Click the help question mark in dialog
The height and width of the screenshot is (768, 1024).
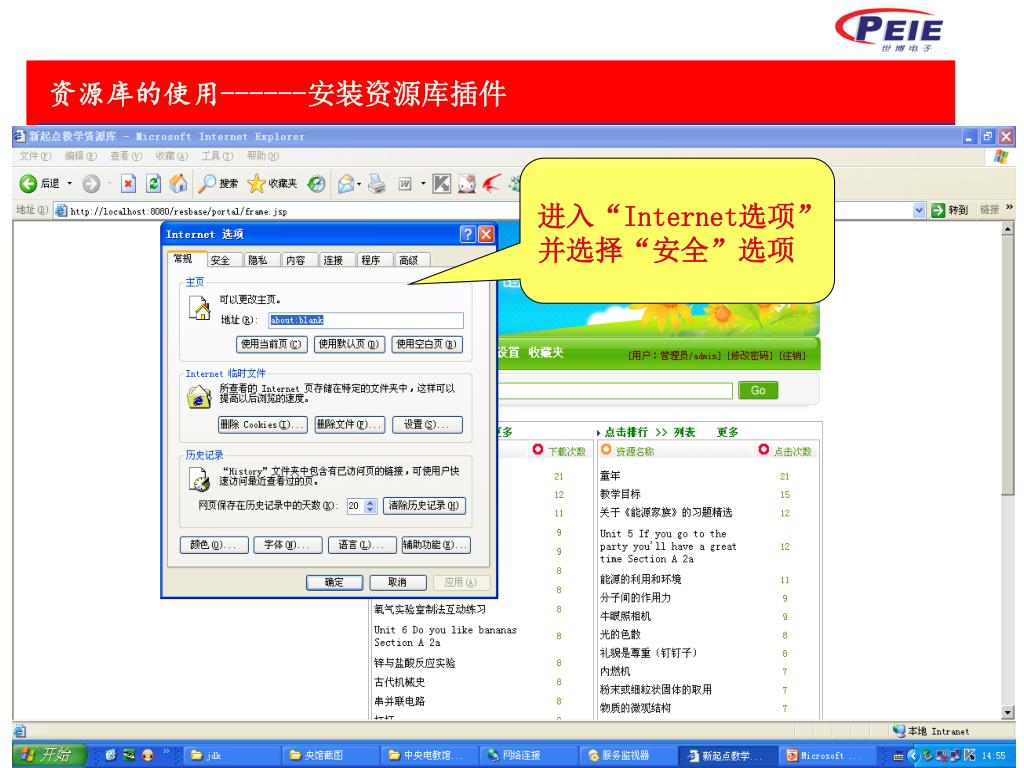pyautogui.click(x=468, y=234)
